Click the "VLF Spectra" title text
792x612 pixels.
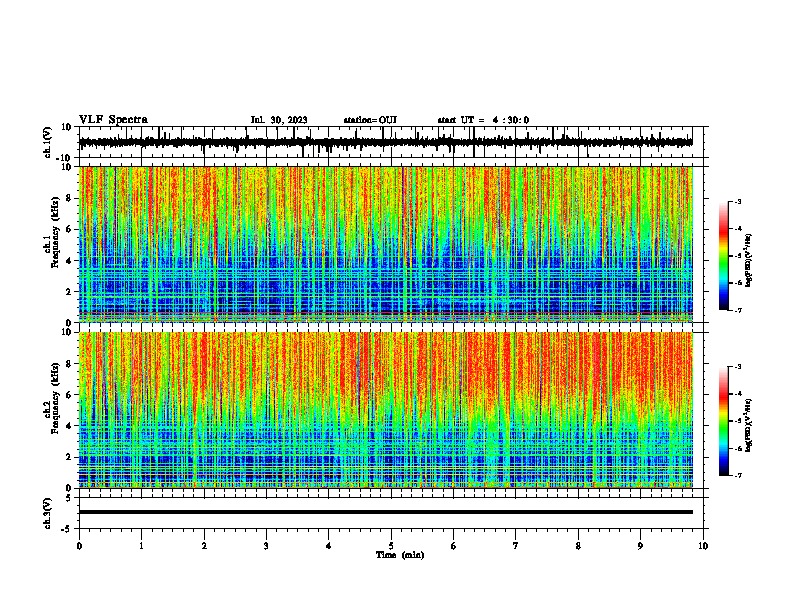point(113,120)
